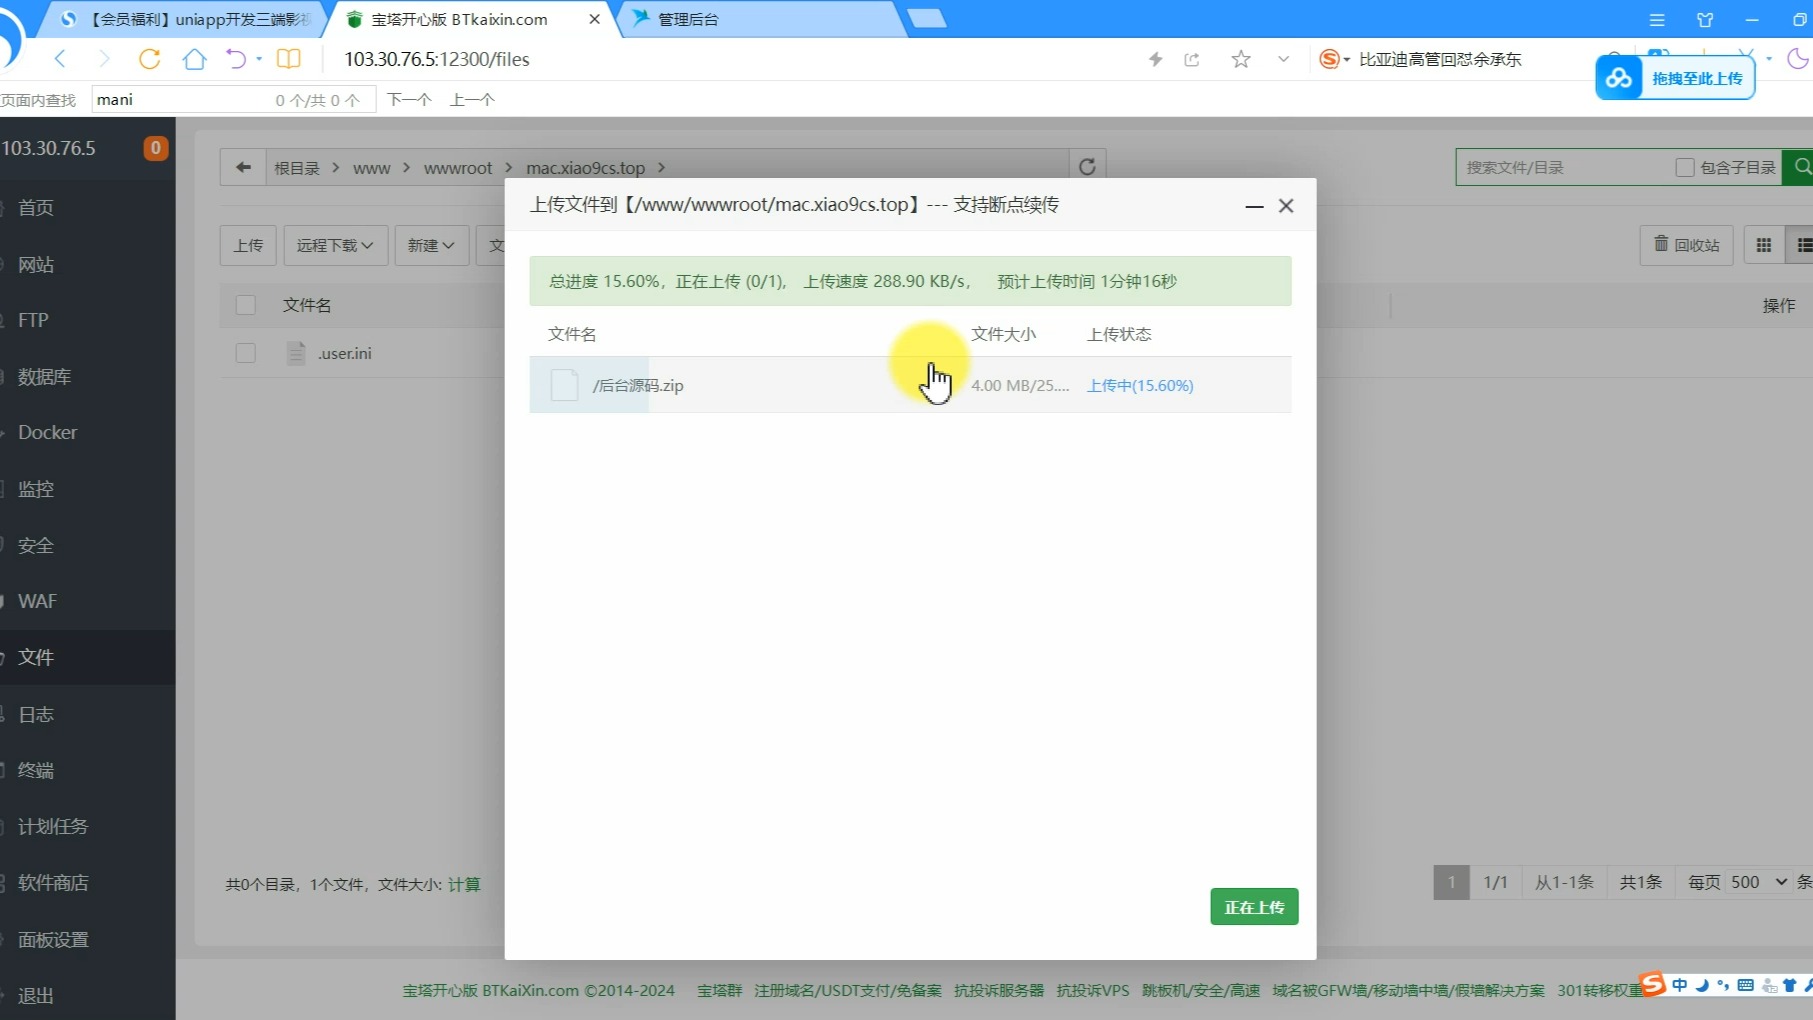This screenshot has width=1813, height=1020.
Task: Refresh the file list directory icon
Action: [x=1087, y=167]
